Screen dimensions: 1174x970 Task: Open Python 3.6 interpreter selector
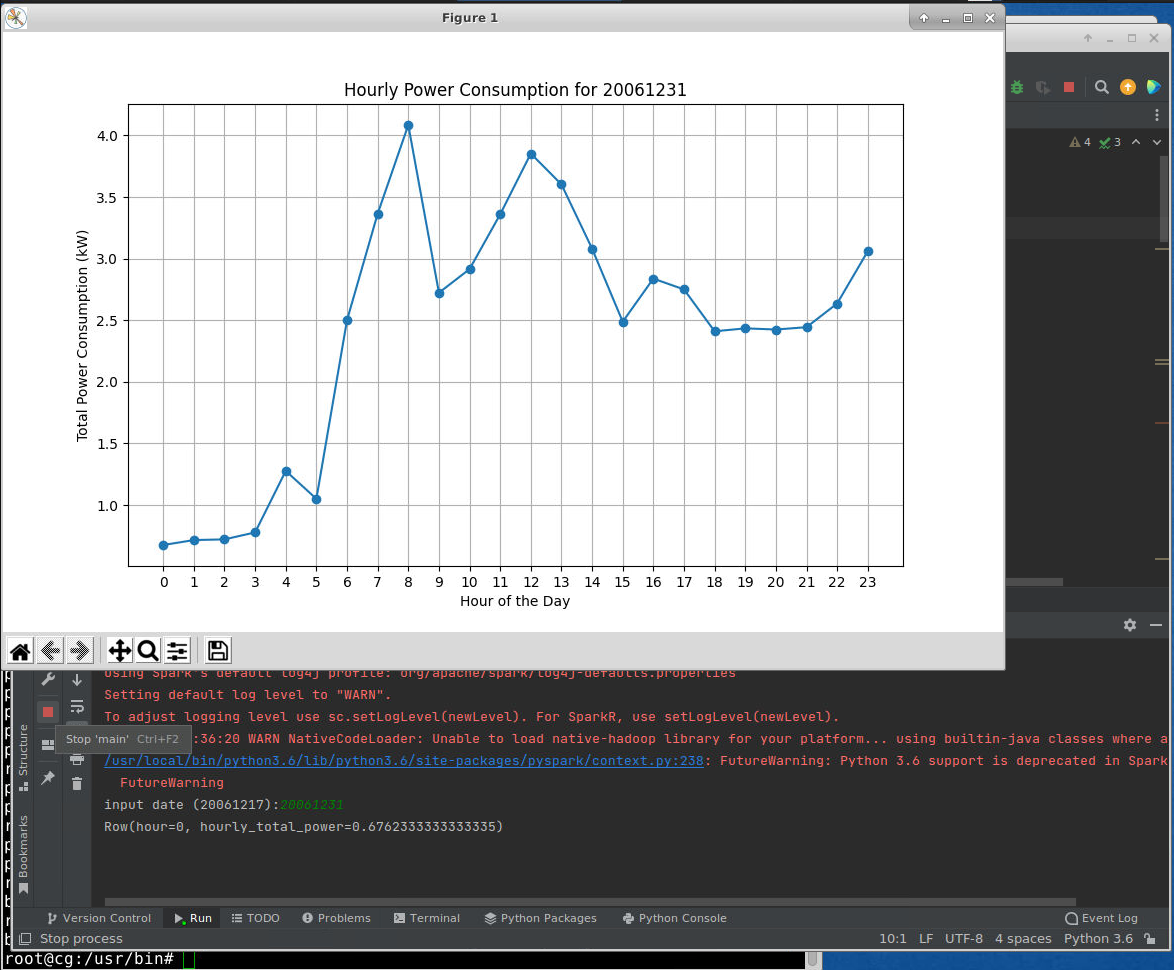coord(1098,939)
